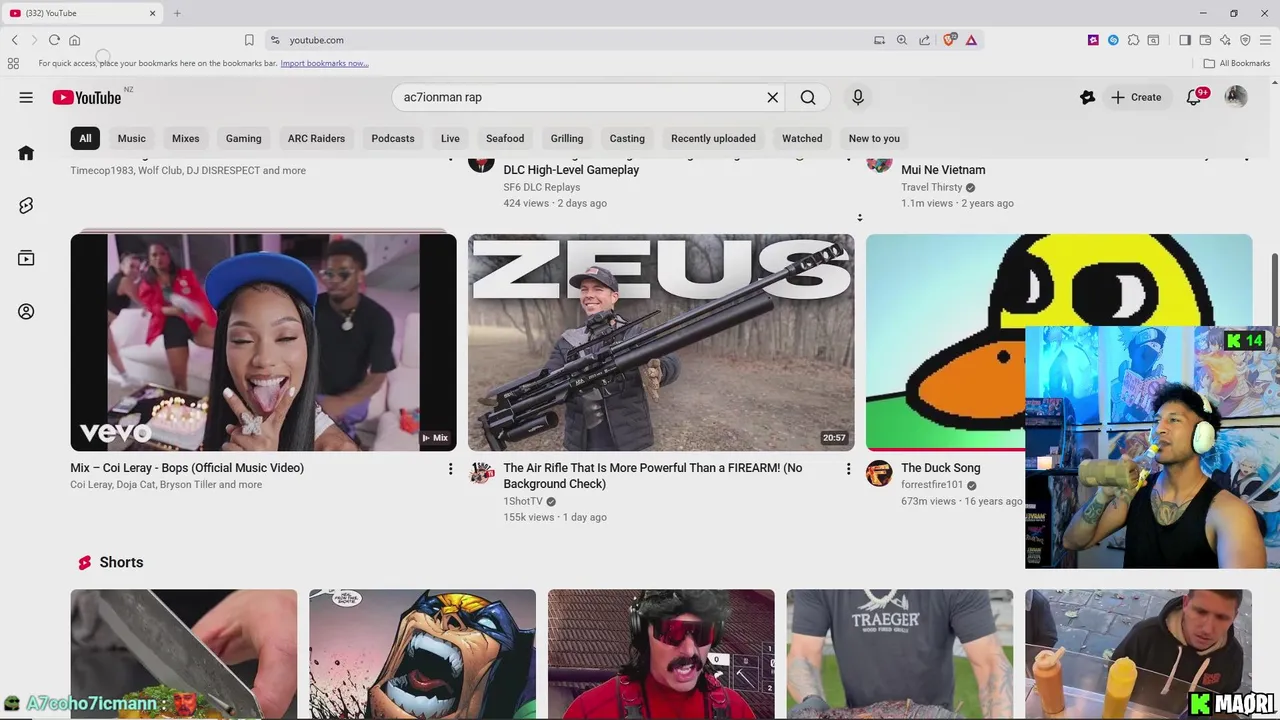Open options for the Air Rifle video
Screen dimensions: 1280x720
pyautogui.click(x=848, y=469)
